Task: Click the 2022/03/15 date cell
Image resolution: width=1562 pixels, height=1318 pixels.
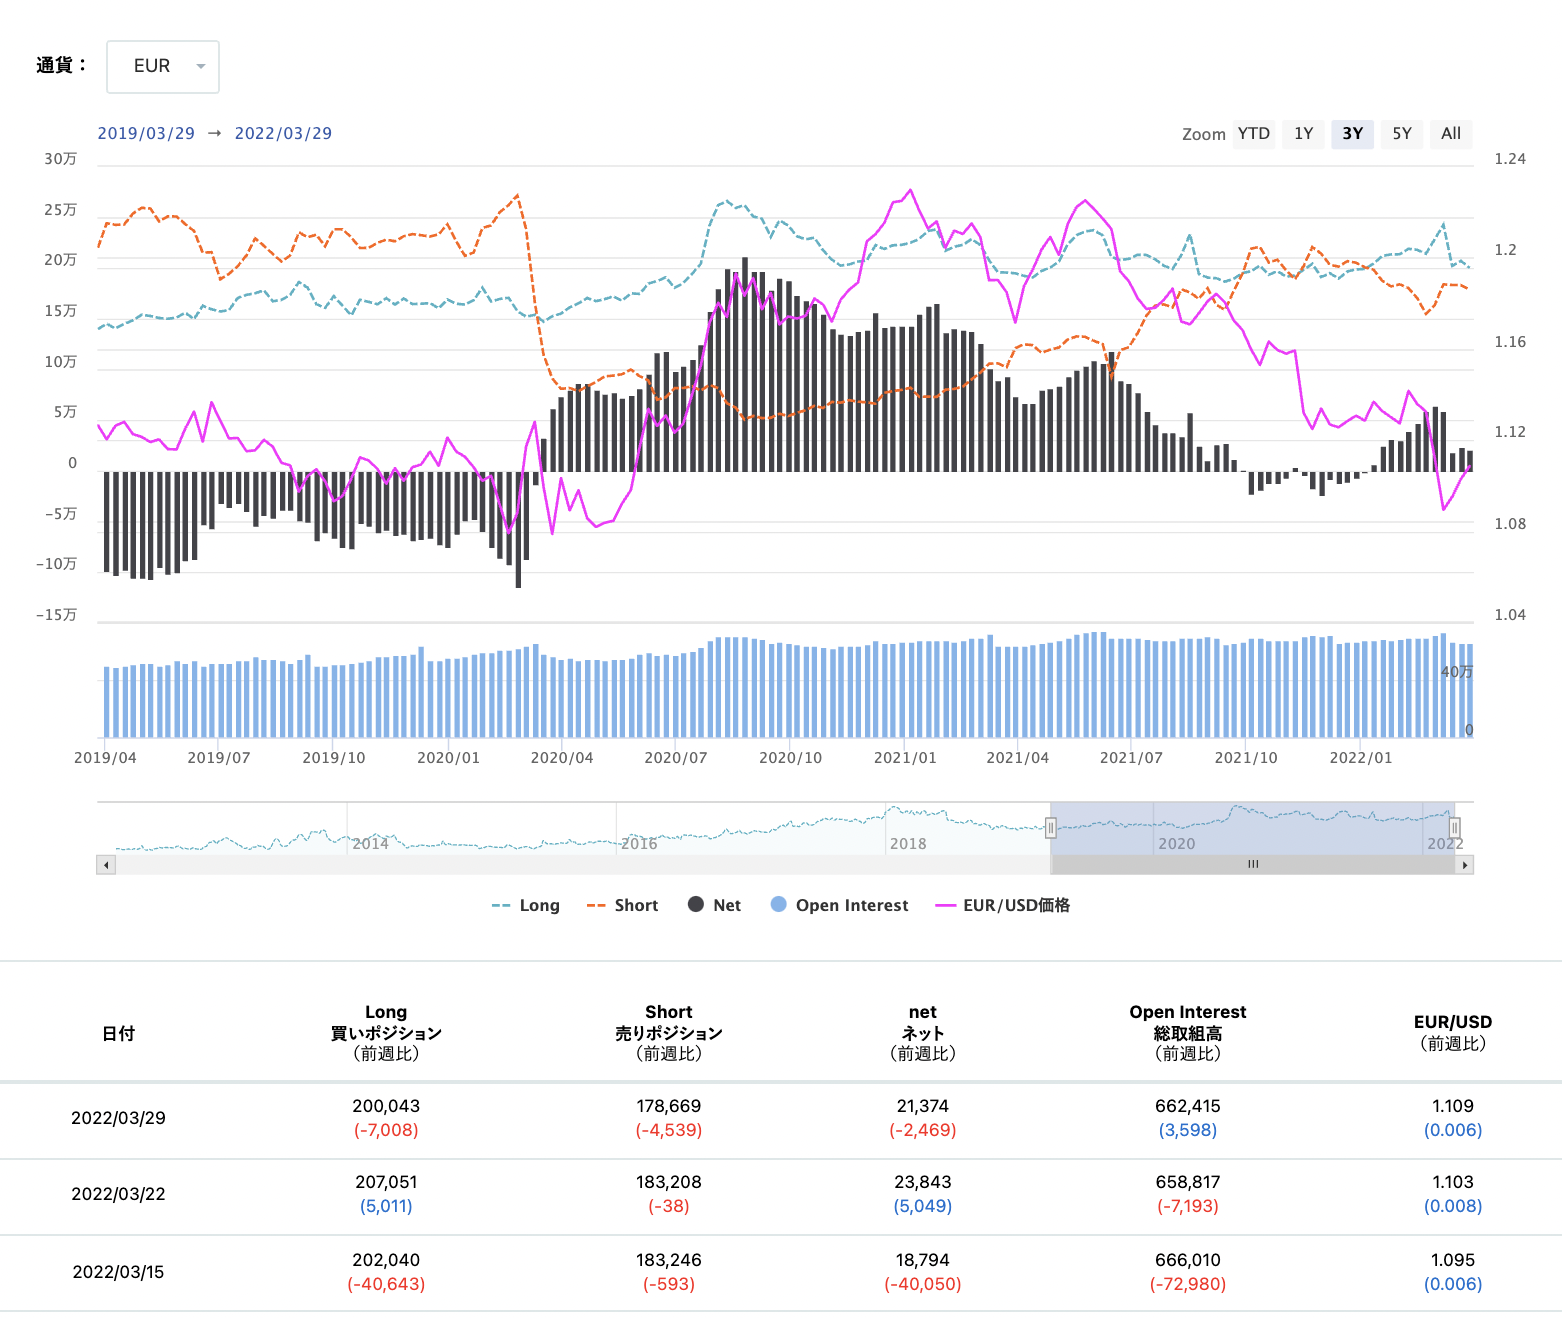Action: point(118,1272)
